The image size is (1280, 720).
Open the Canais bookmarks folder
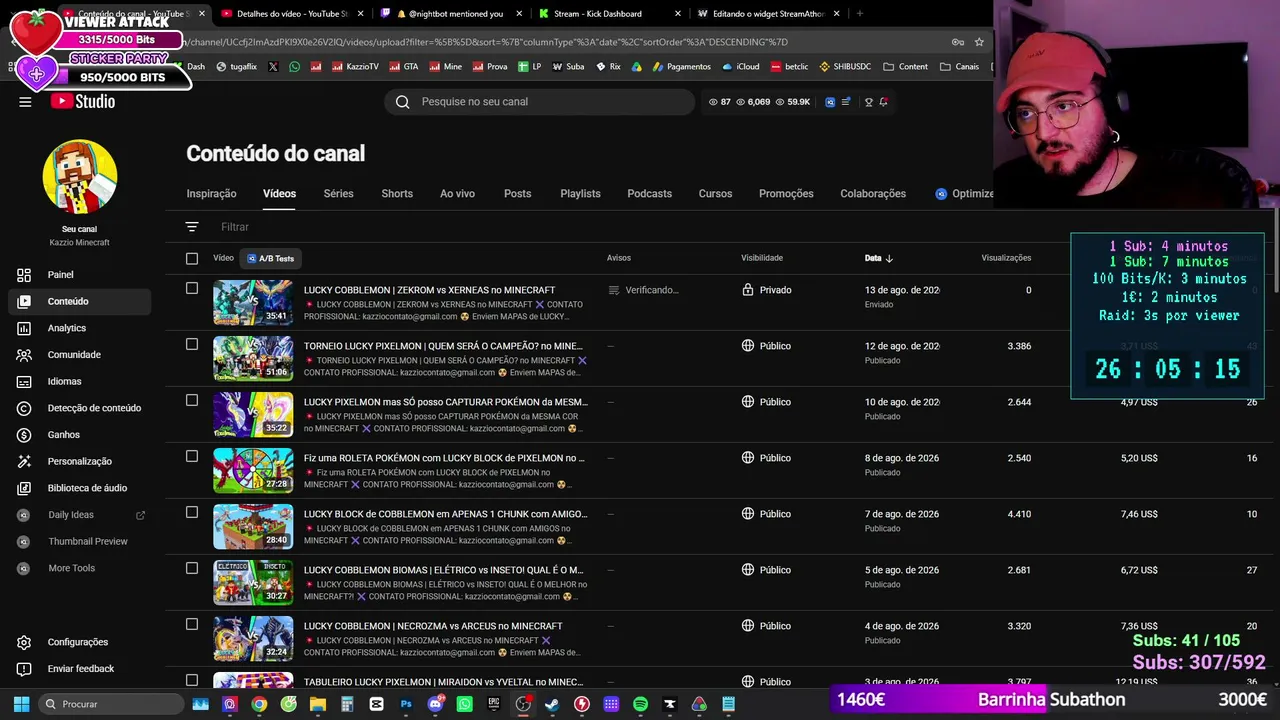point(959,67)
